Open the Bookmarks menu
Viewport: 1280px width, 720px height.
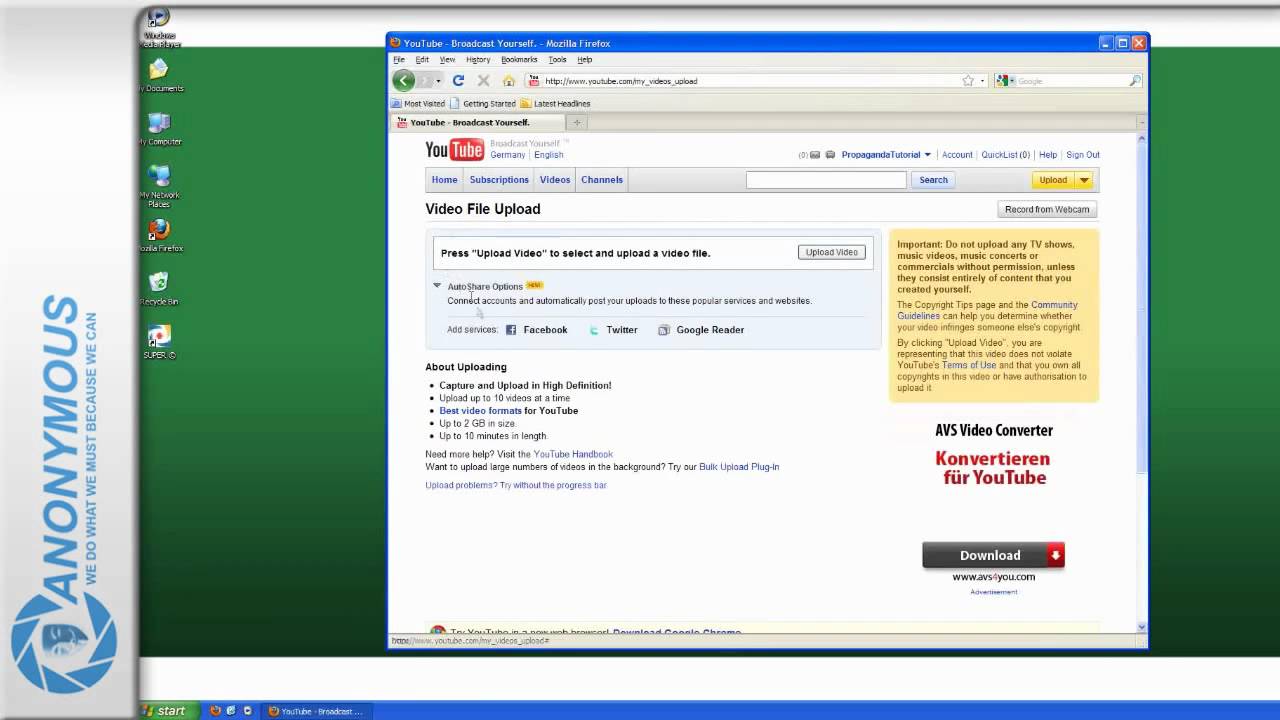click(x=519, y=60)
